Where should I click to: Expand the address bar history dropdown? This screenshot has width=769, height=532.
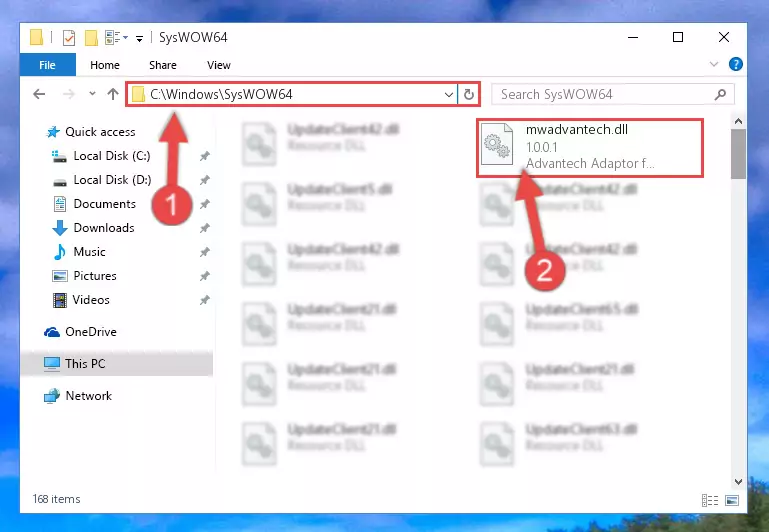(448, 94)
